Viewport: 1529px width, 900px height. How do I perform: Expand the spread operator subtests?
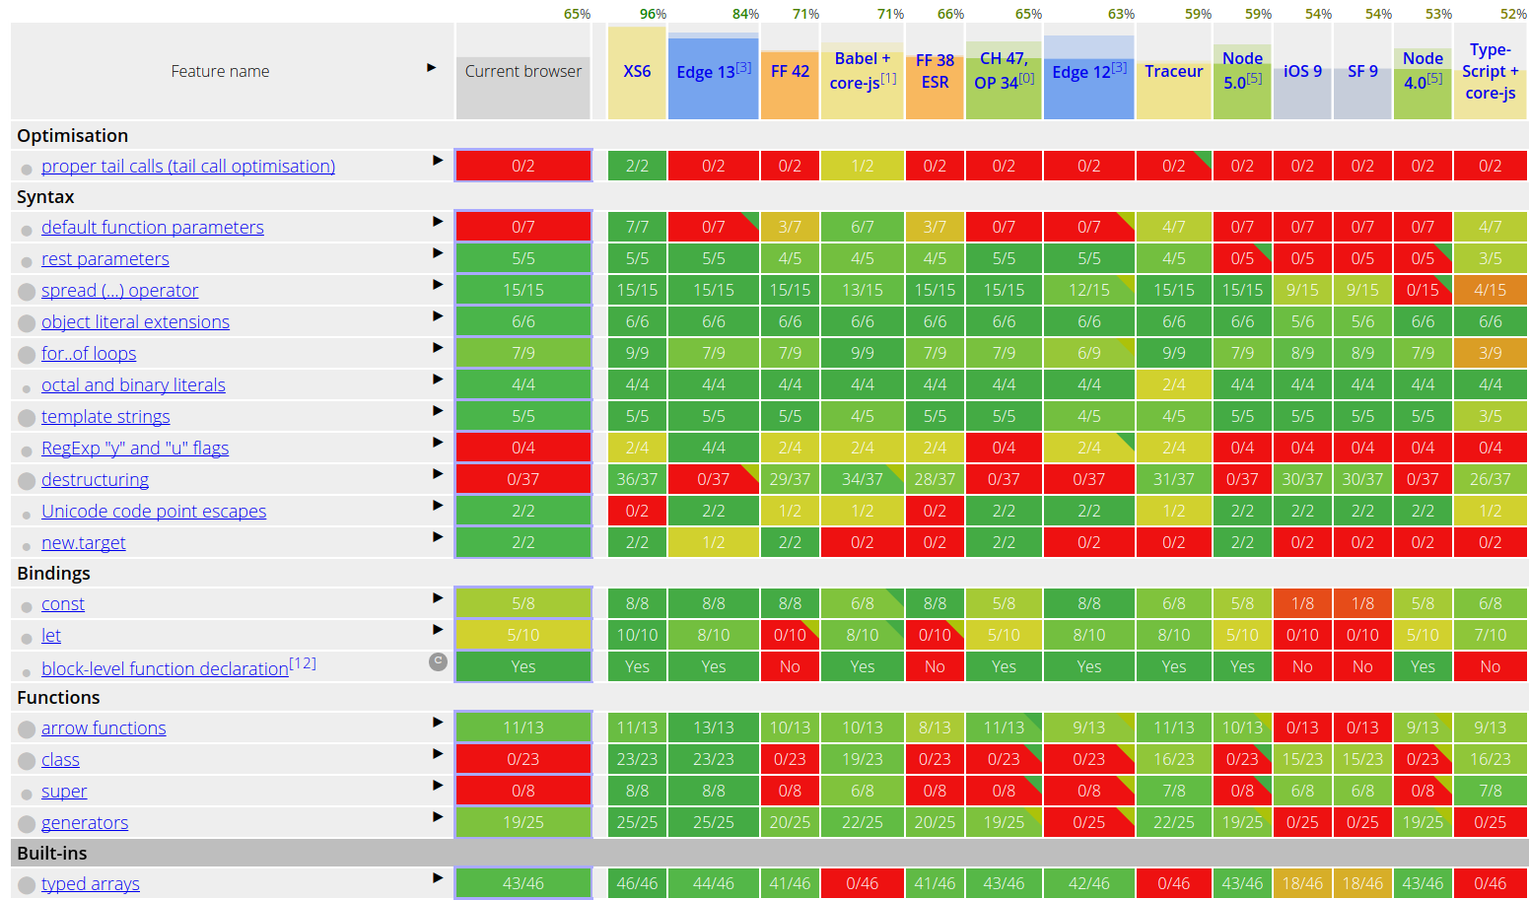[x=437, y=284]
